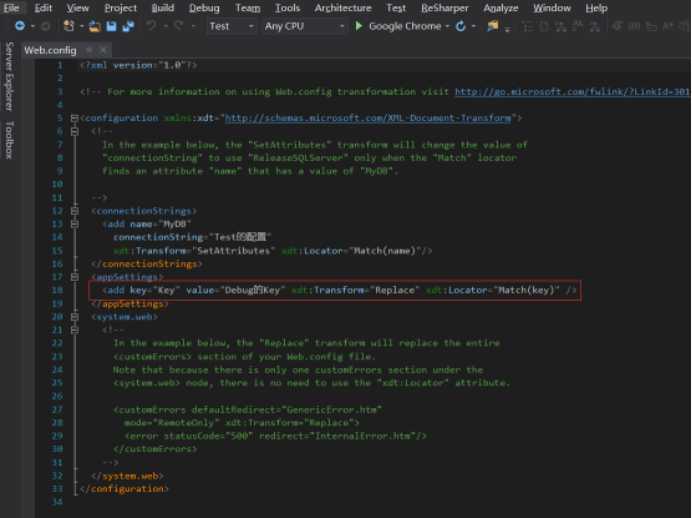
Task: Open the Server Explorer side panel tab
Action: pyautogui.click(x=10, y=76)
